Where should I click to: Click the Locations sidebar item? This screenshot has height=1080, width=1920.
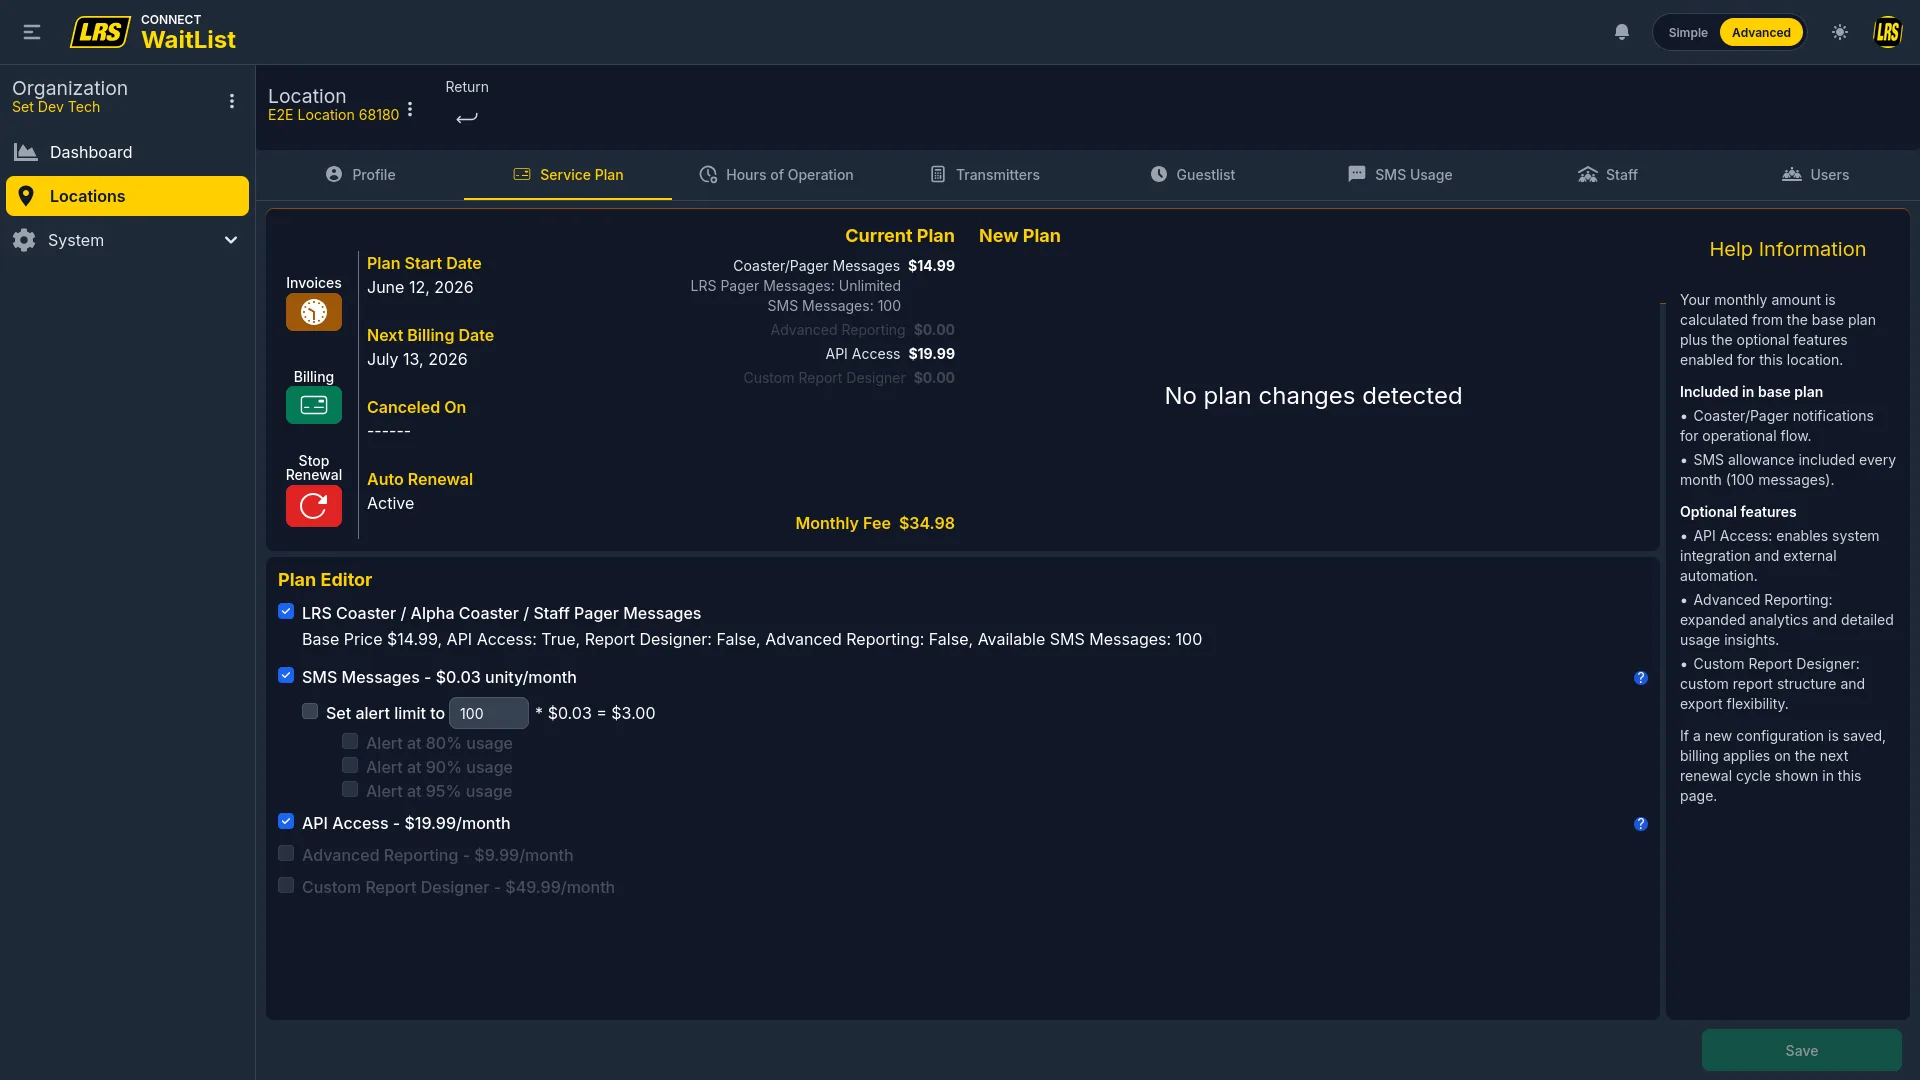tap(127, 196)
